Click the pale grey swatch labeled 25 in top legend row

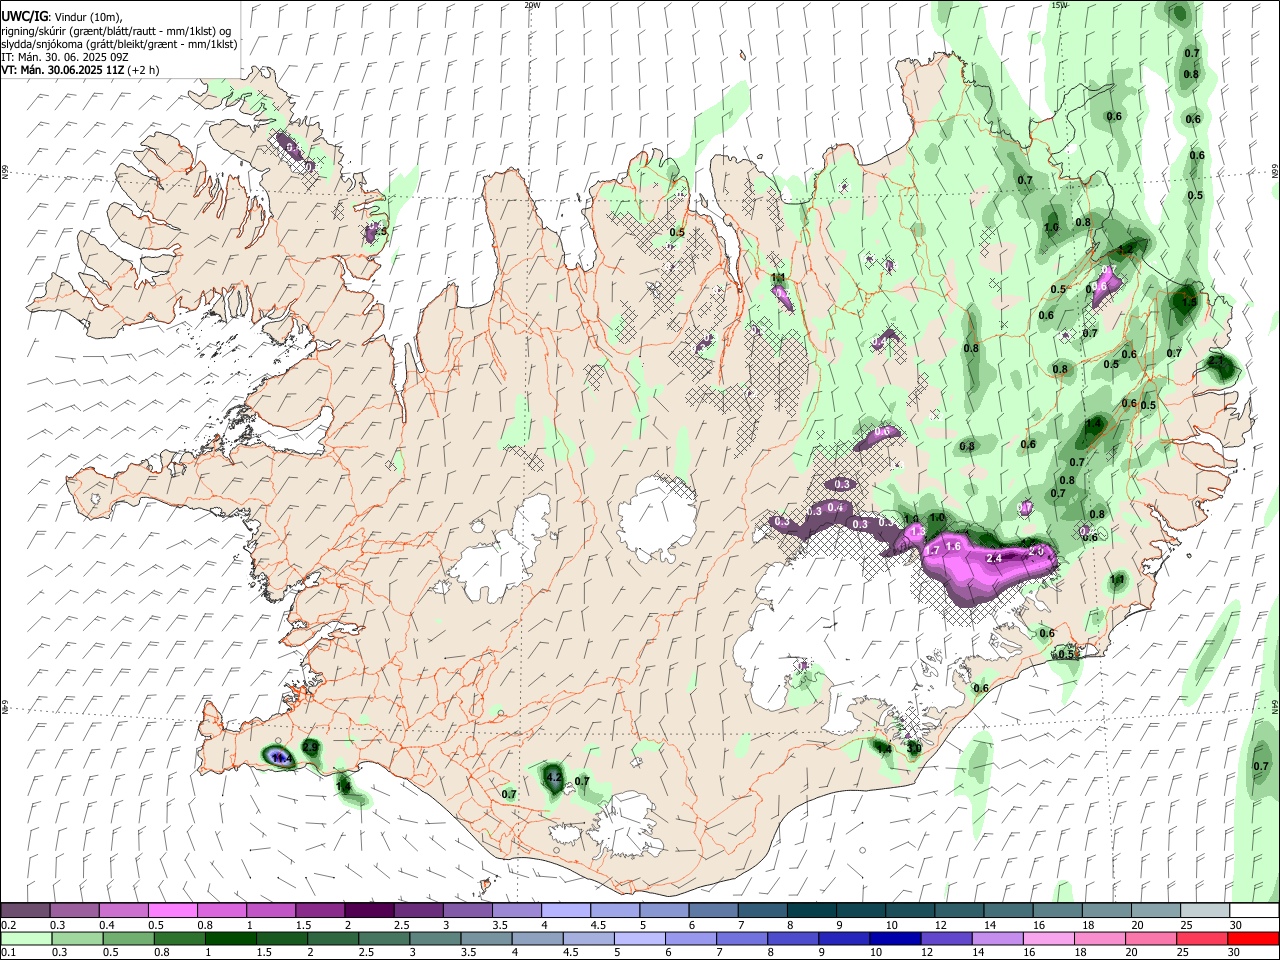pyautogui.click(x=1206, y=910)
